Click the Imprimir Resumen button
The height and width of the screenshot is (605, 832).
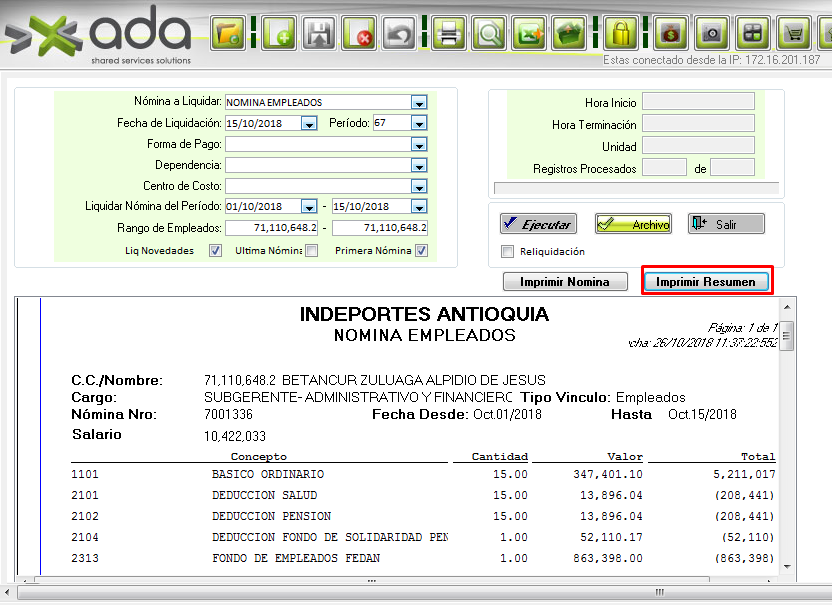click(x=706, y=282)
